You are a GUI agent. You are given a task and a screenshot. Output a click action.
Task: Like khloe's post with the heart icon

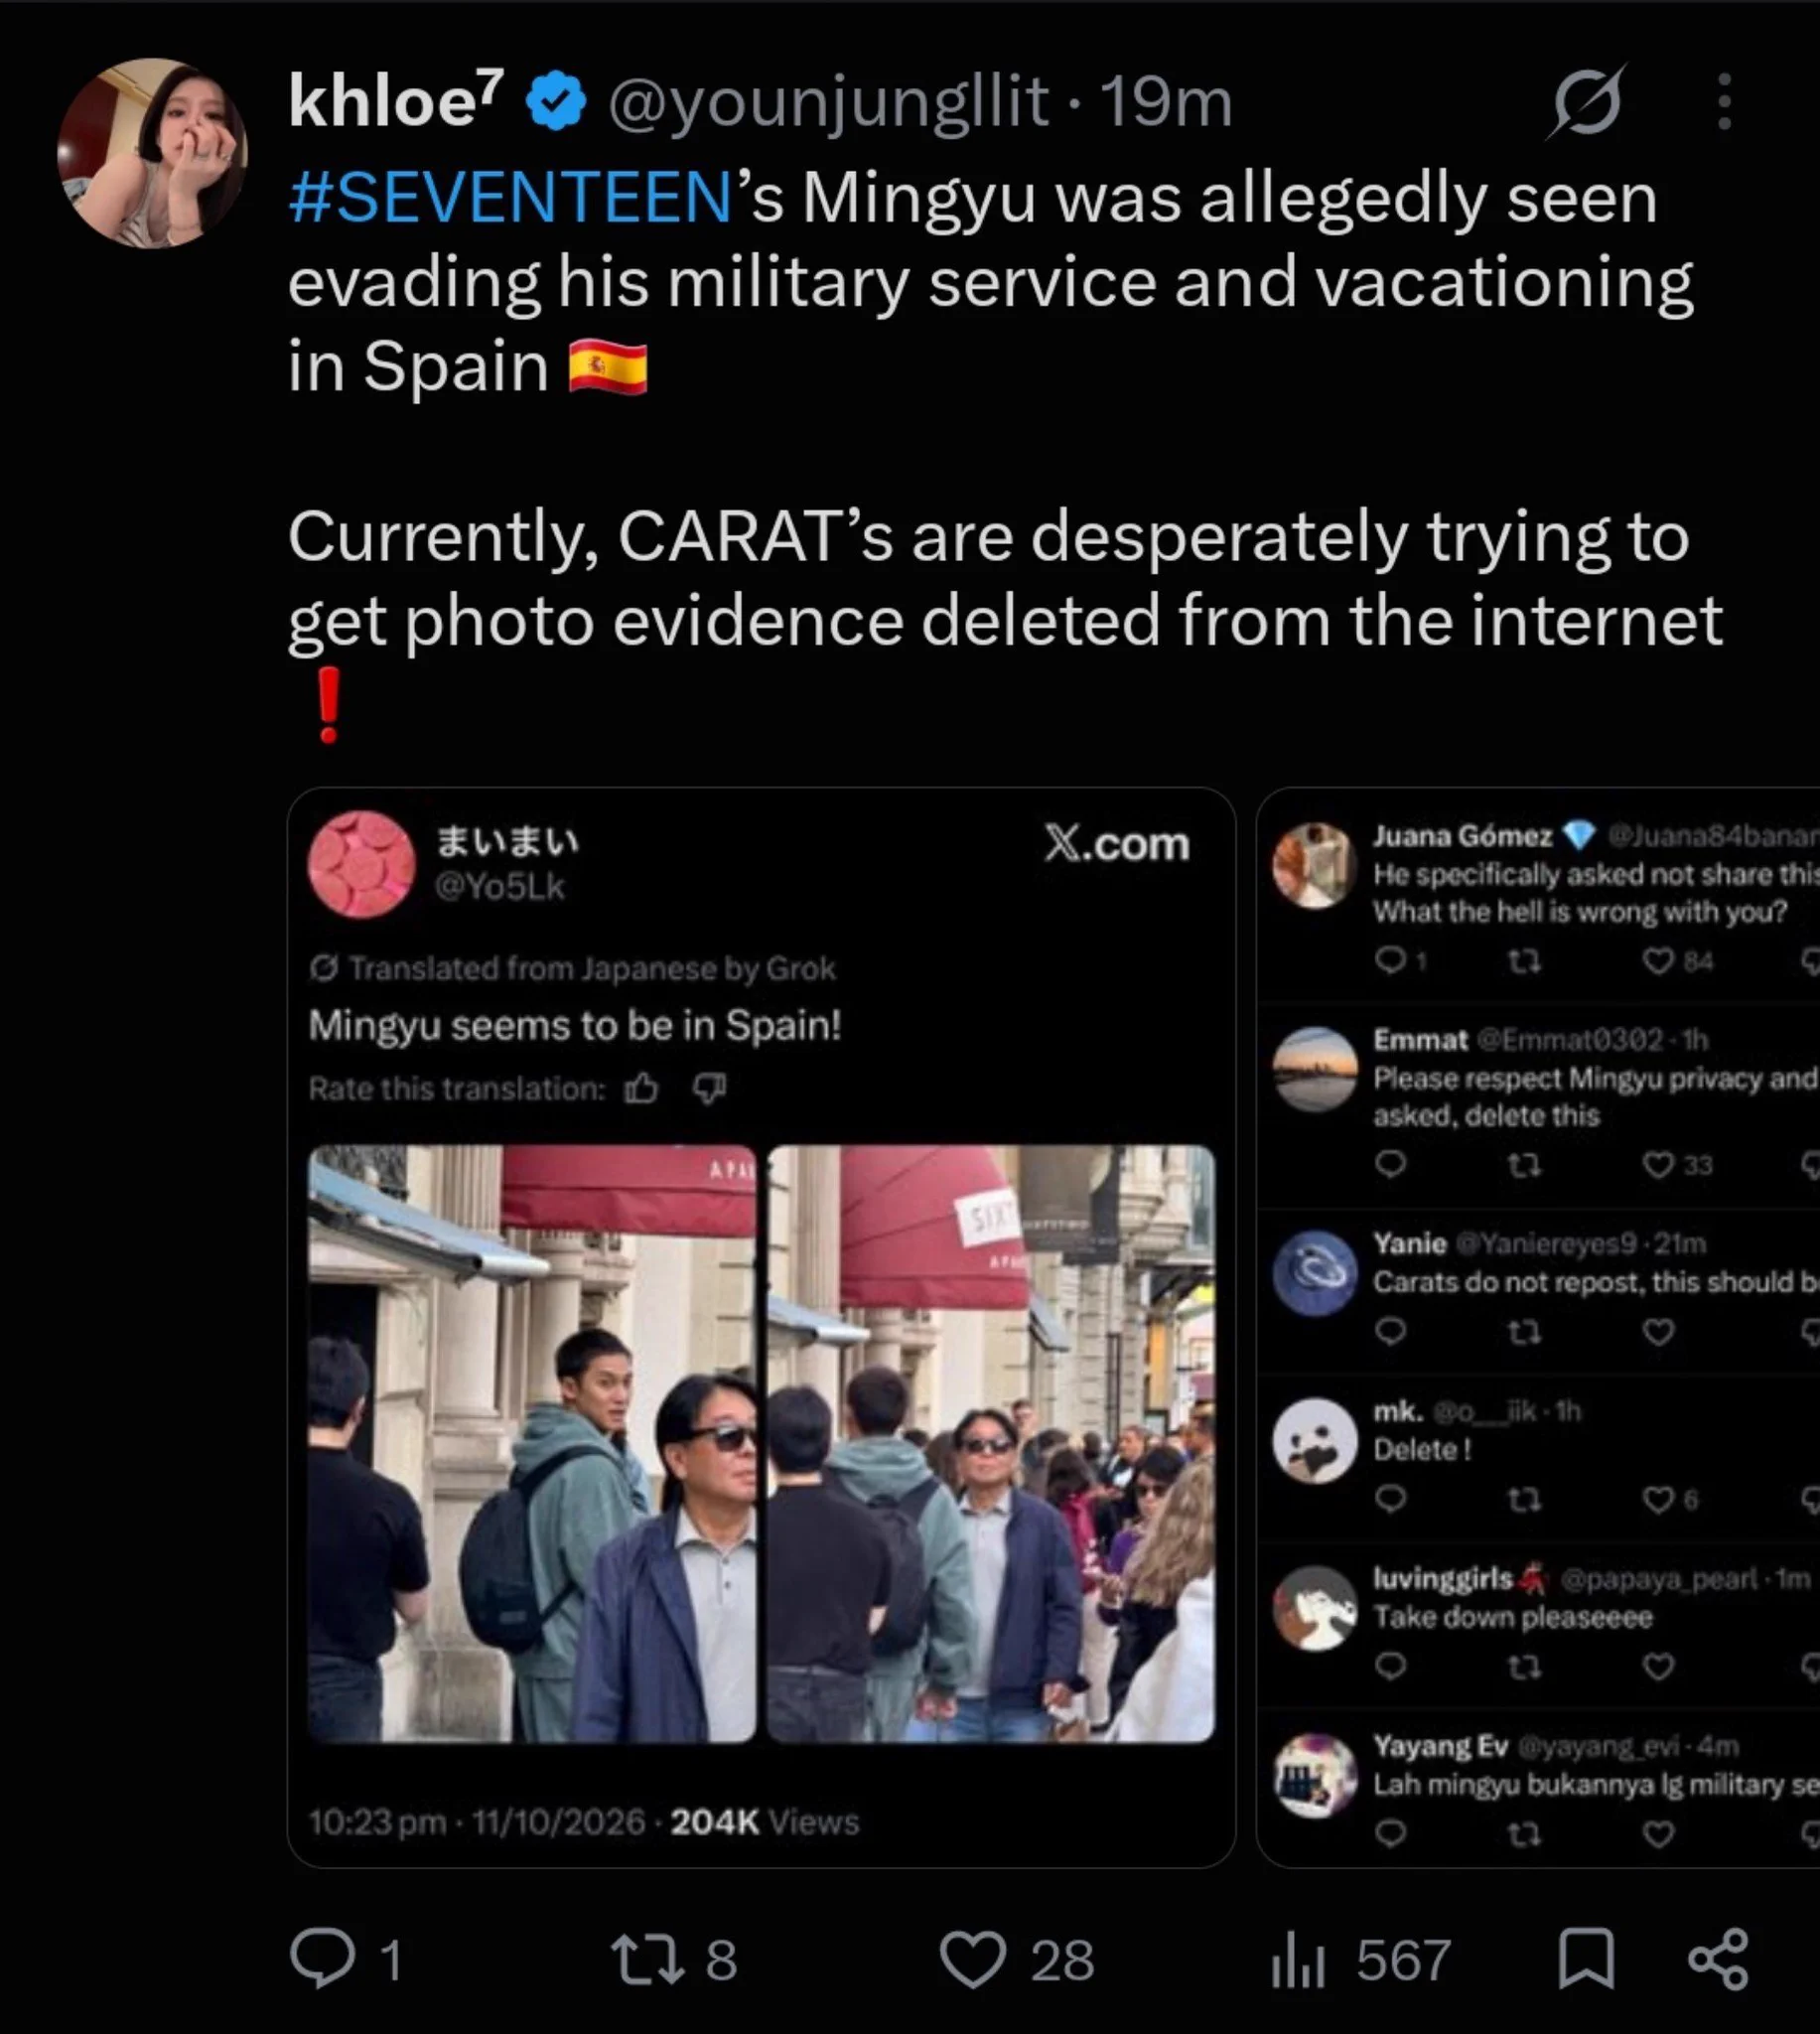click(x=972, y=1959)
